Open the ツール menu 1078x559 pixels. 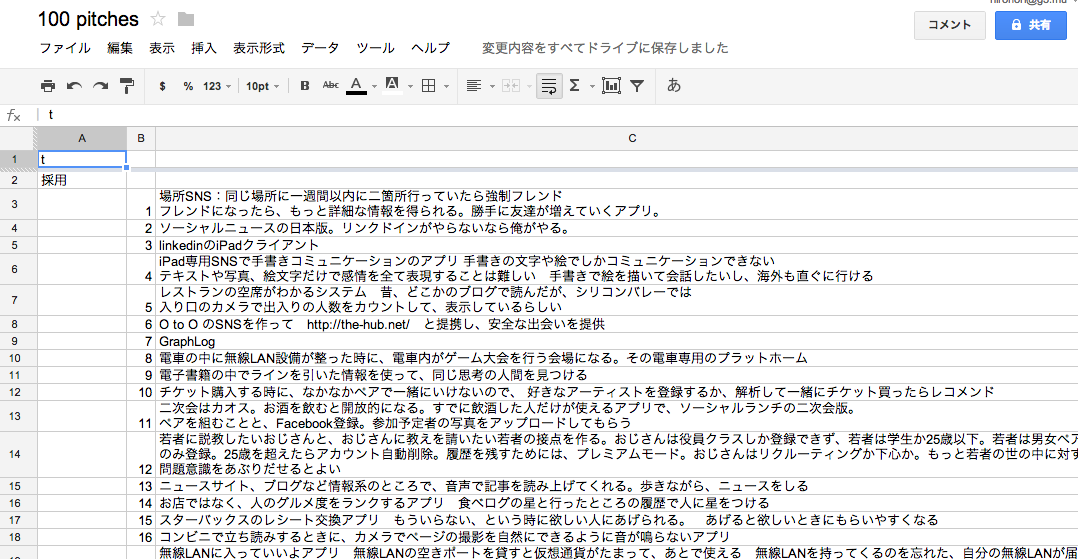point(375,48)
